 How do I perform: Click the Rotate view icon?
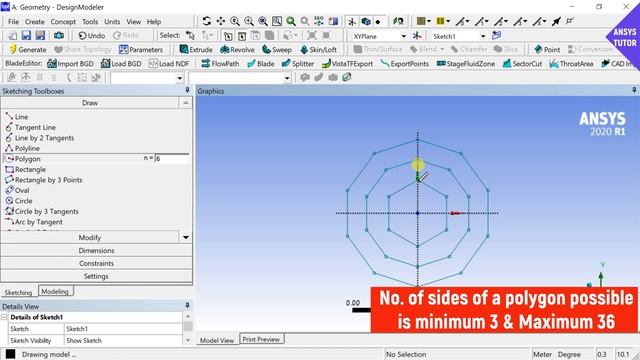pyautogui.click(x=207, y=21)
